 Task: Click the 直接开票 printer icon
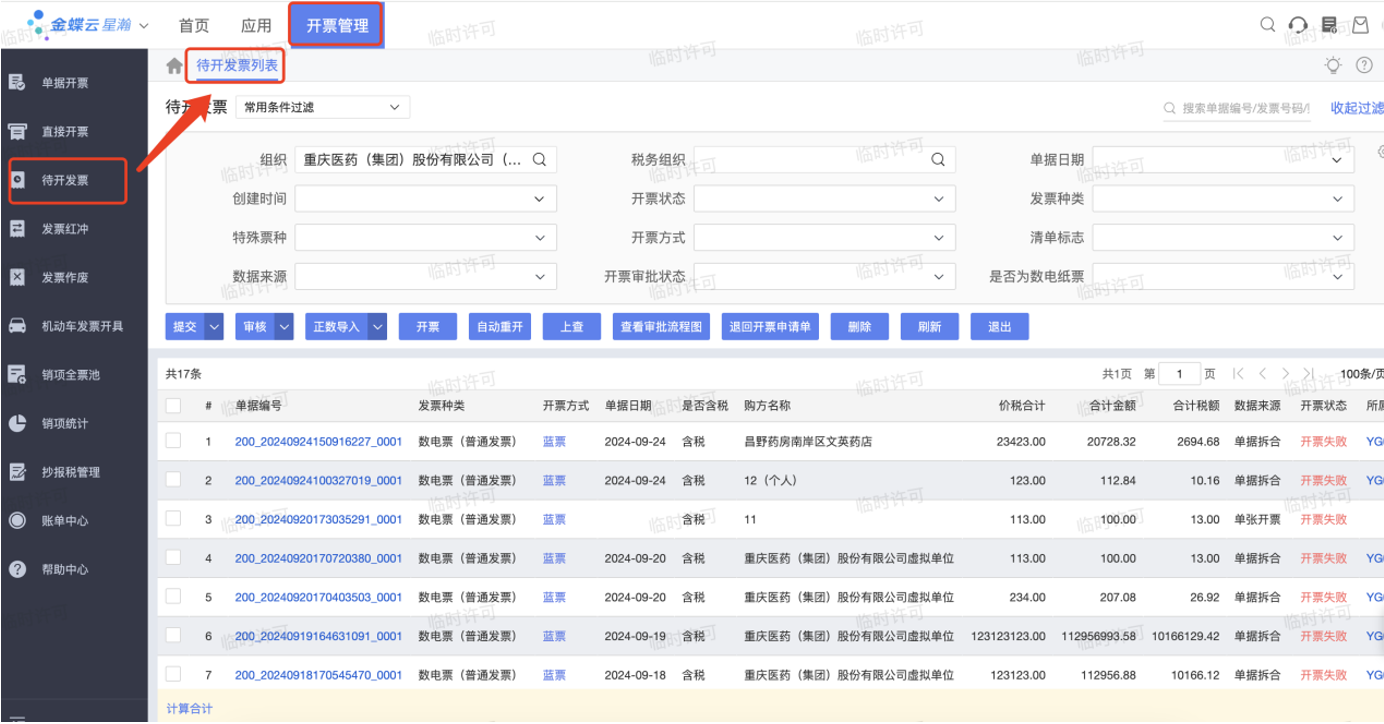coord(17,131)
